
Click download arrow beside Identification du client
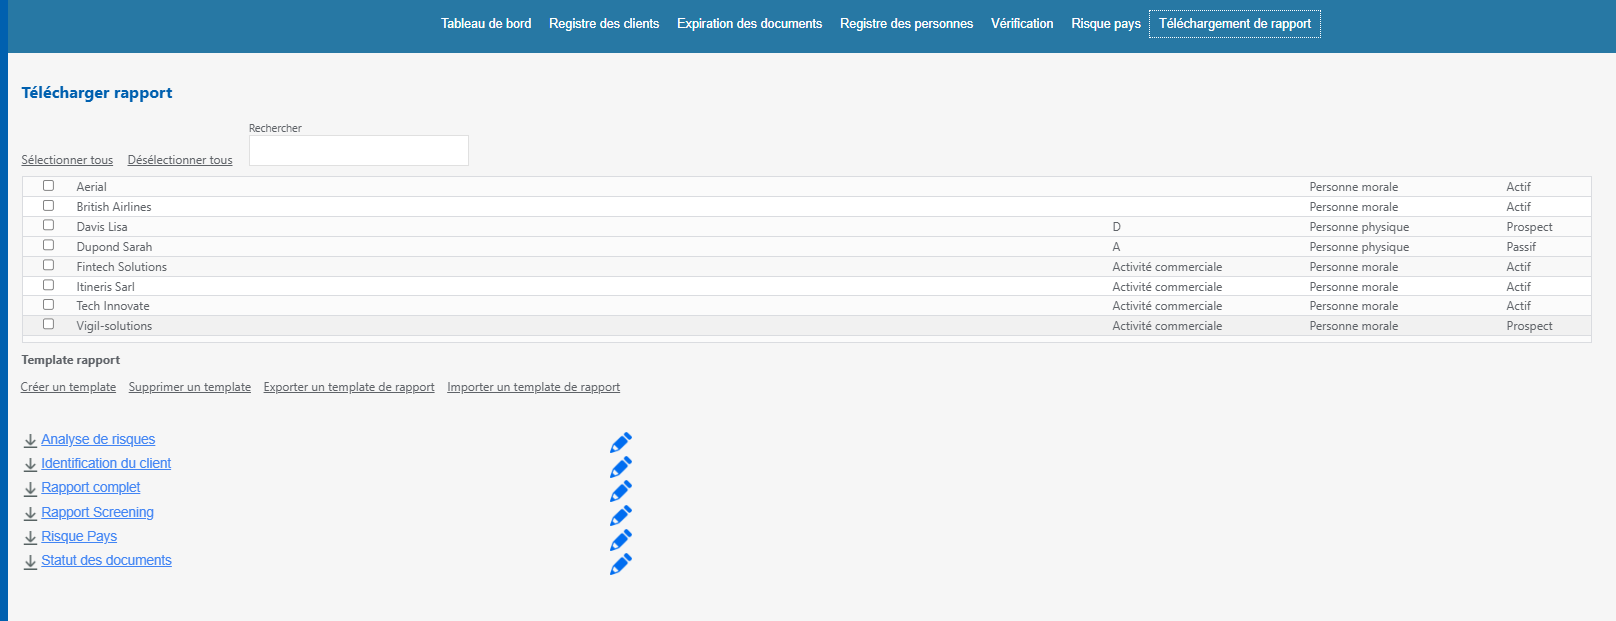coord(30,464)
